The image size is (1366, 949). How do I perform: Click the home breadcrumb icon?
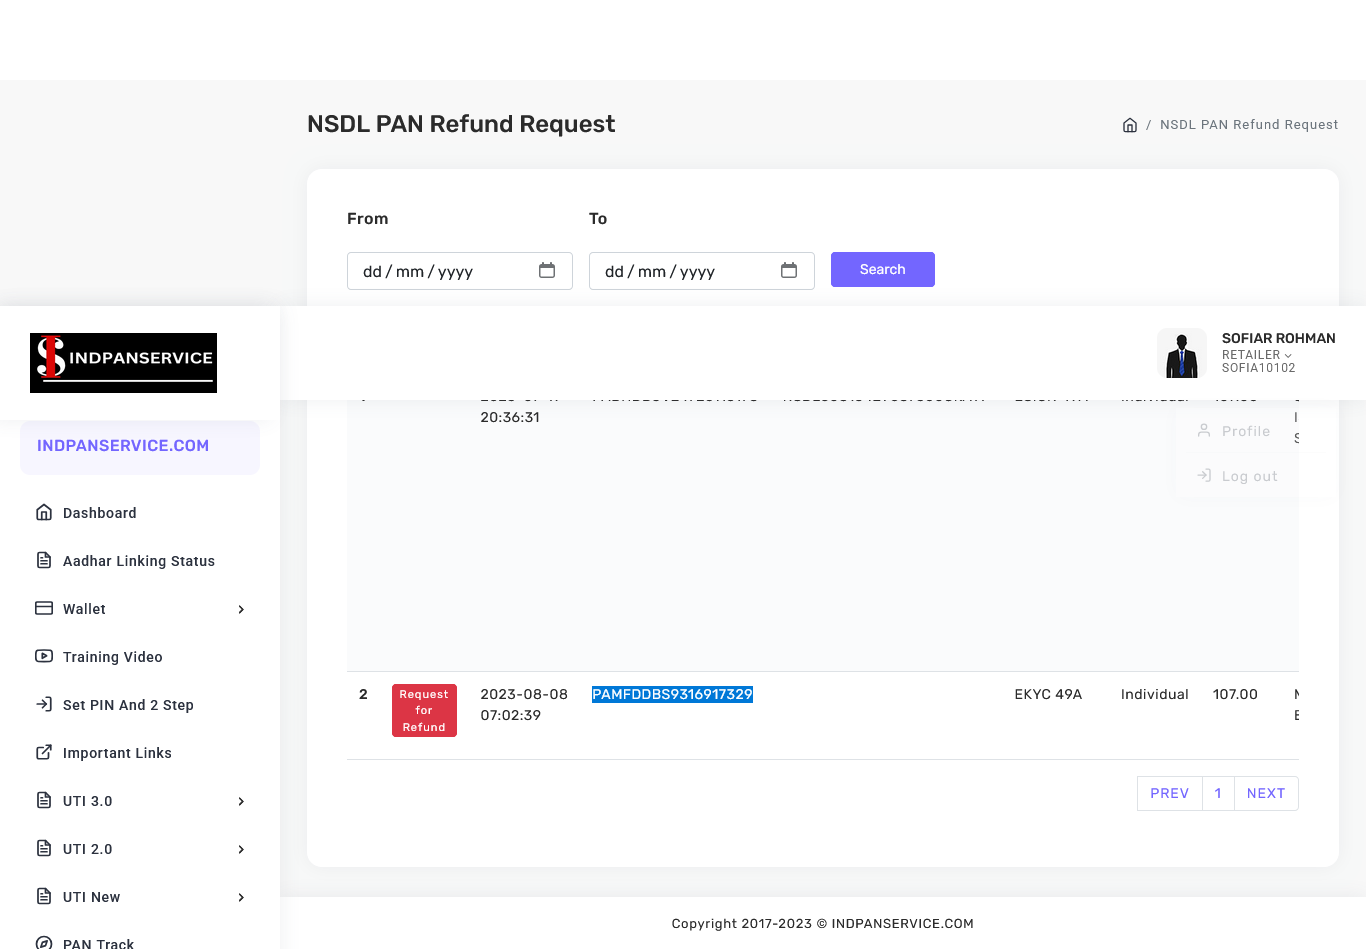click(x=1129, y=125)
